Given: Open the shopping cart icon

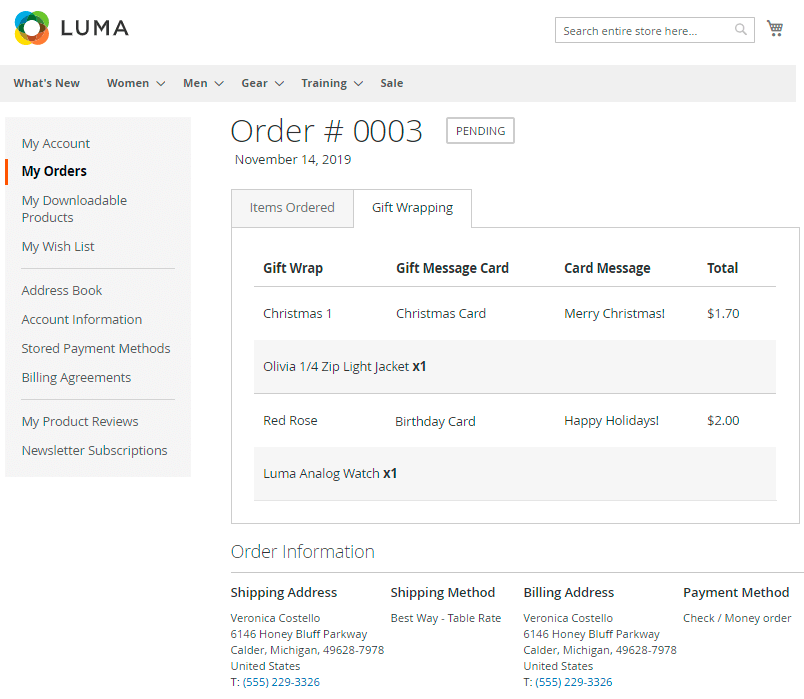Looking at the screenshot, I should [774, 29].
